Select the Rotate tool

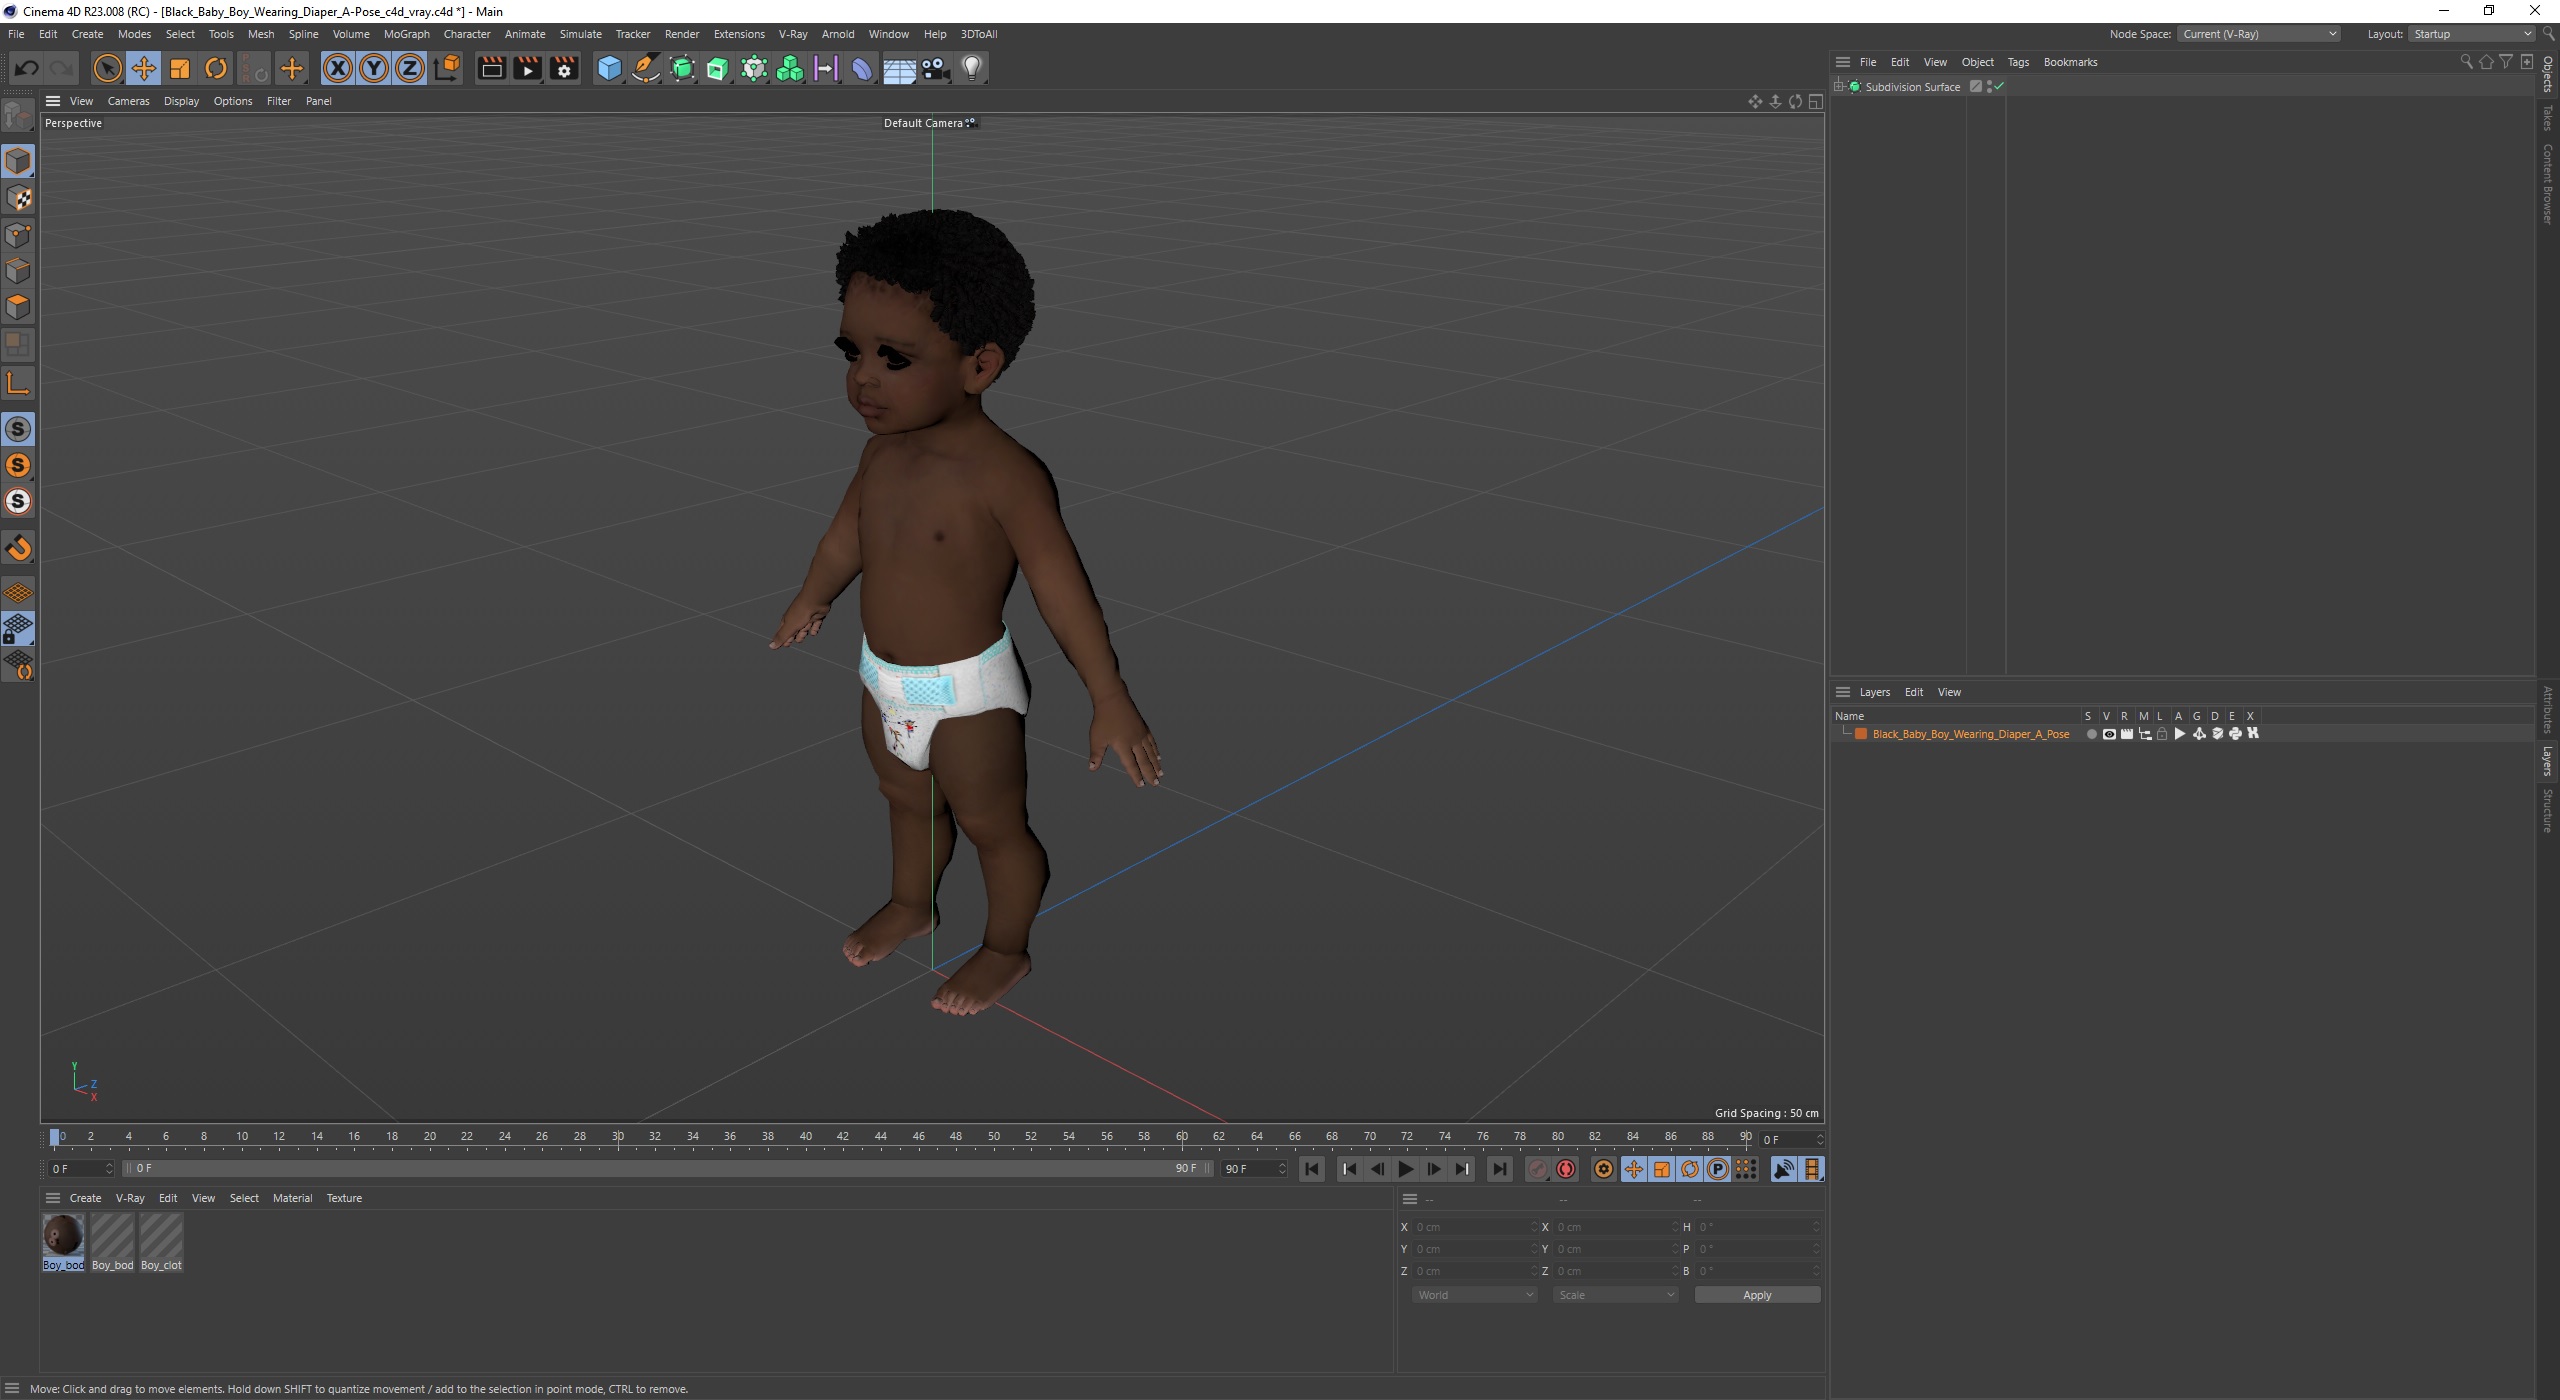[216, 68]
